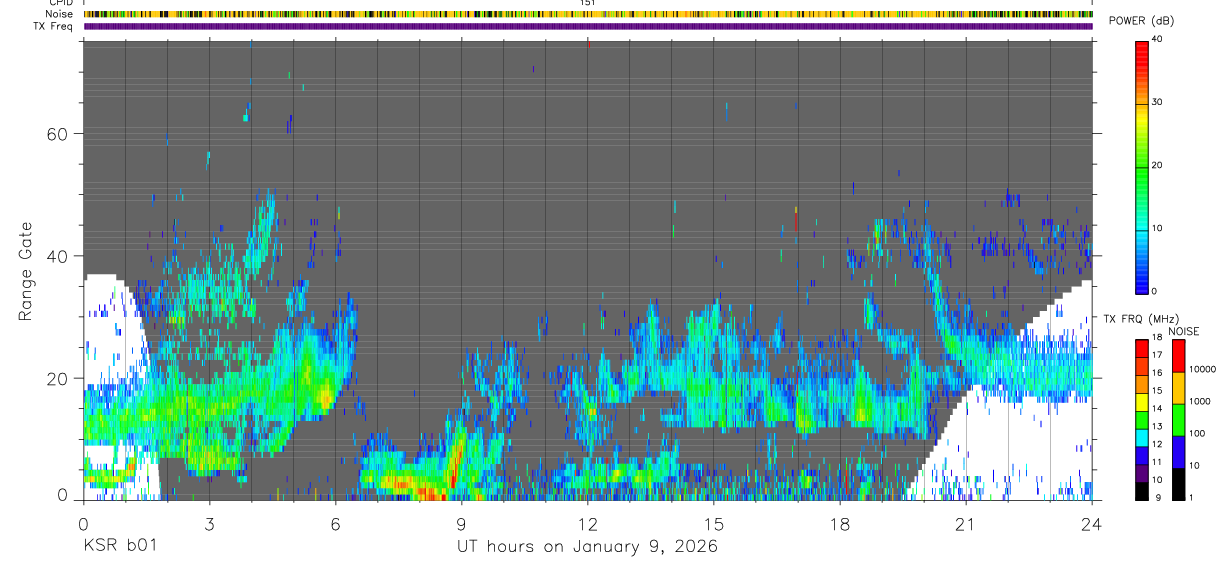This screenshot has height=567, width=1228.
Task: Click the Noise label at top left
Action: [x=60, y=14]
